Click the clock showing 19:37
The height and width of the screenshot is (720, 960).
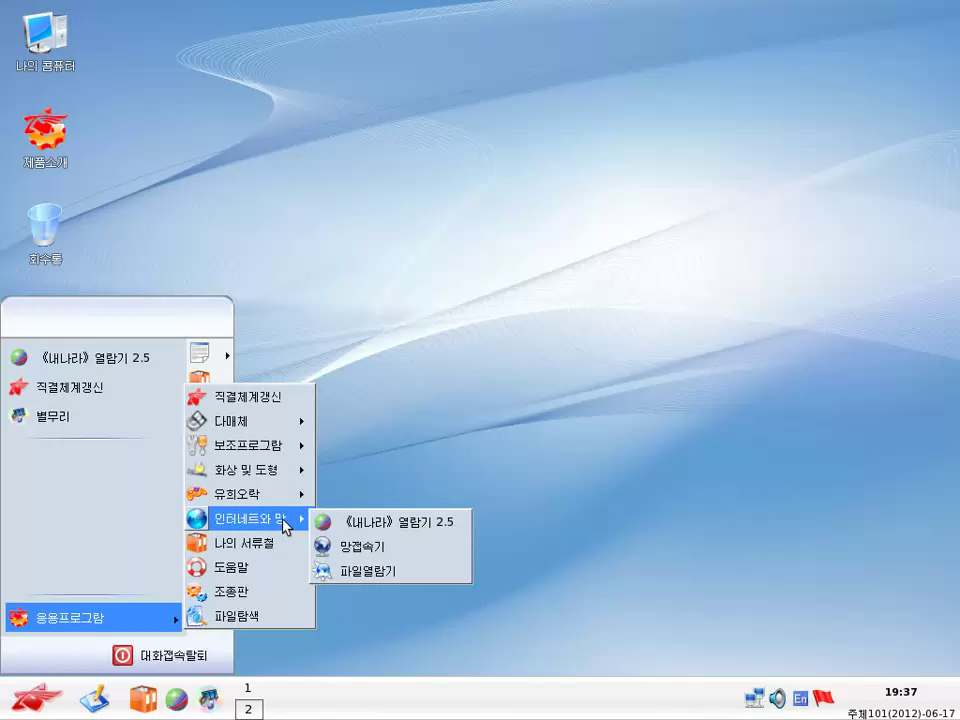(900, 692)
